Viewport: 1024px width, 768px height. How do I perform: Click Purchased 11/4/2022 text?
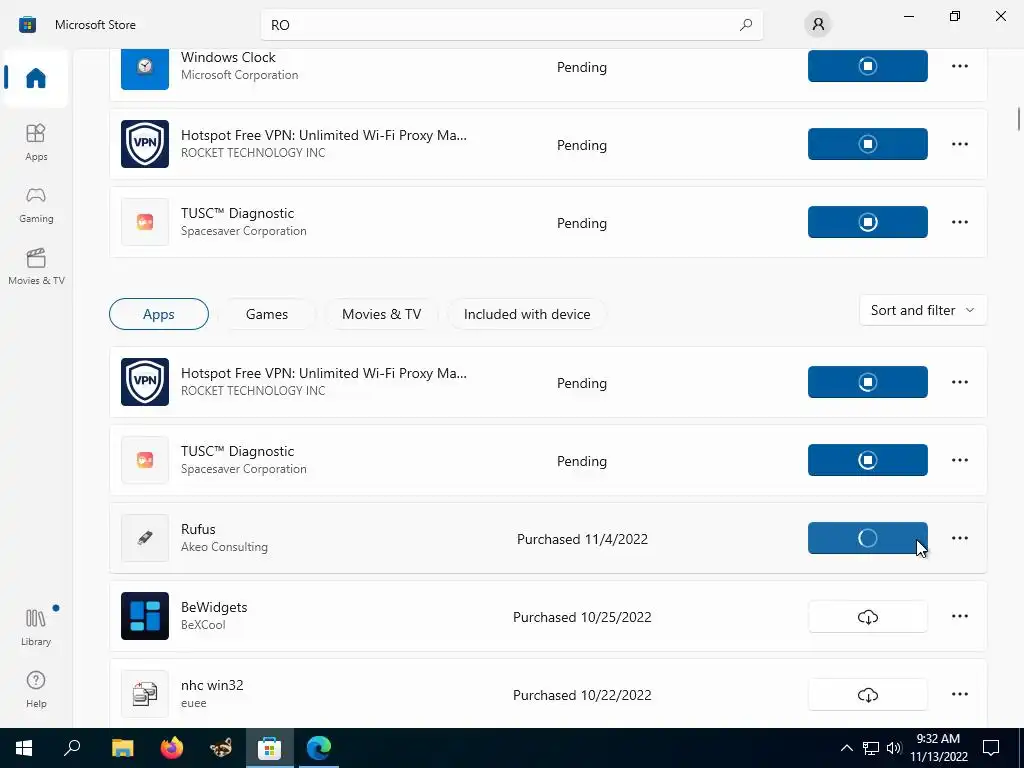point(582,539)
